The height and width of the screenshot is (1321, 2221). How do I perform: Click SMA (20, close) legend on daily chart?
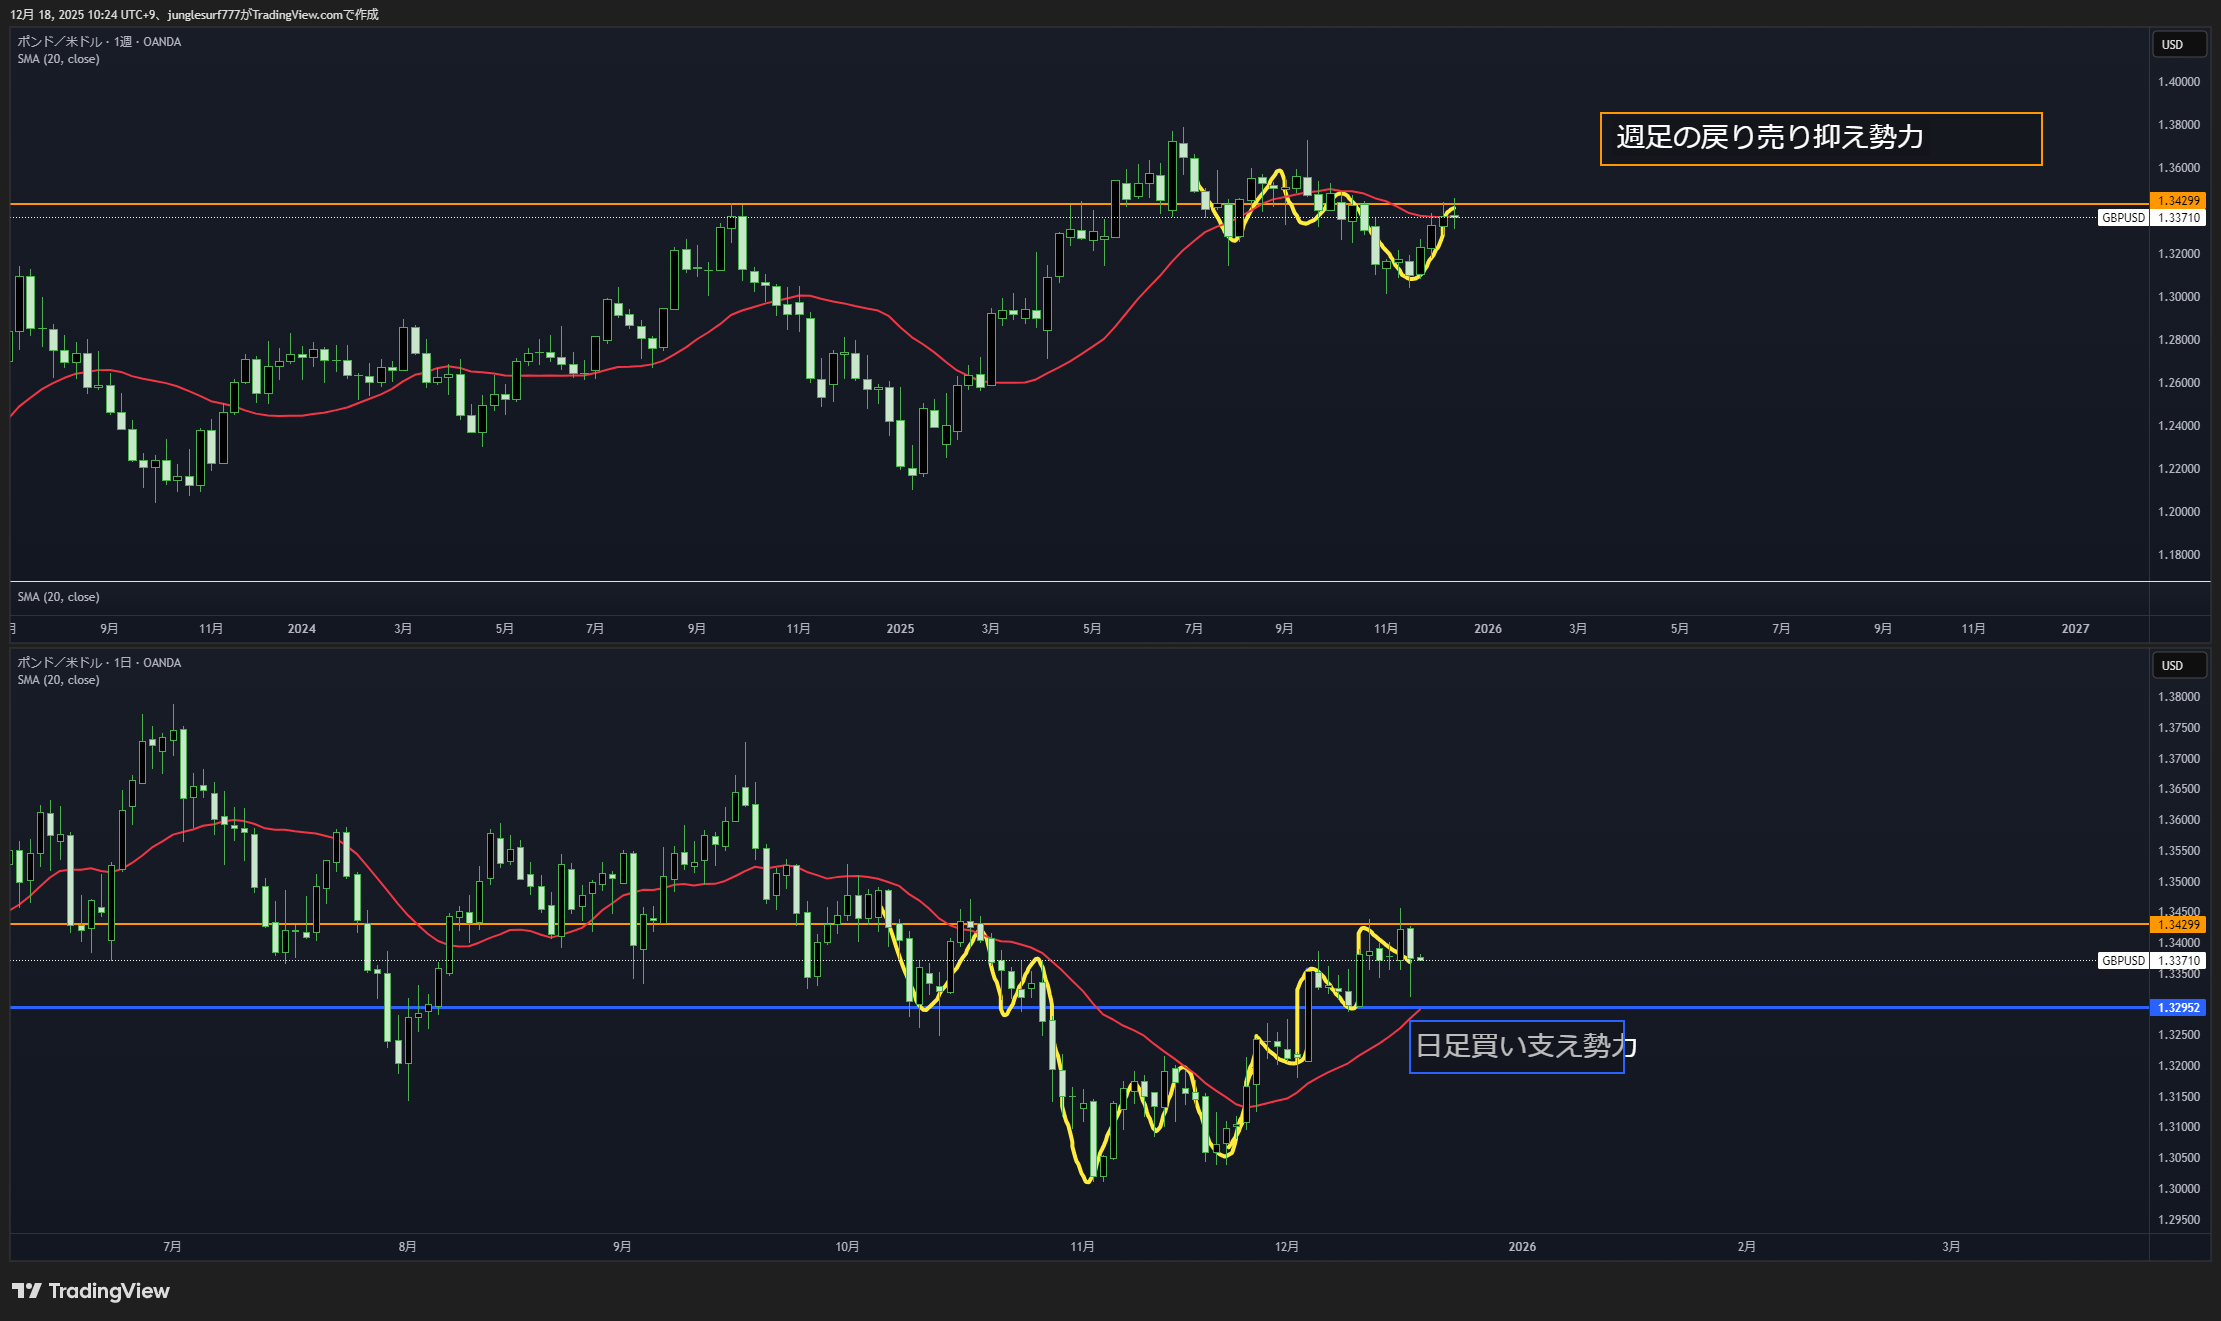[58, 680]
